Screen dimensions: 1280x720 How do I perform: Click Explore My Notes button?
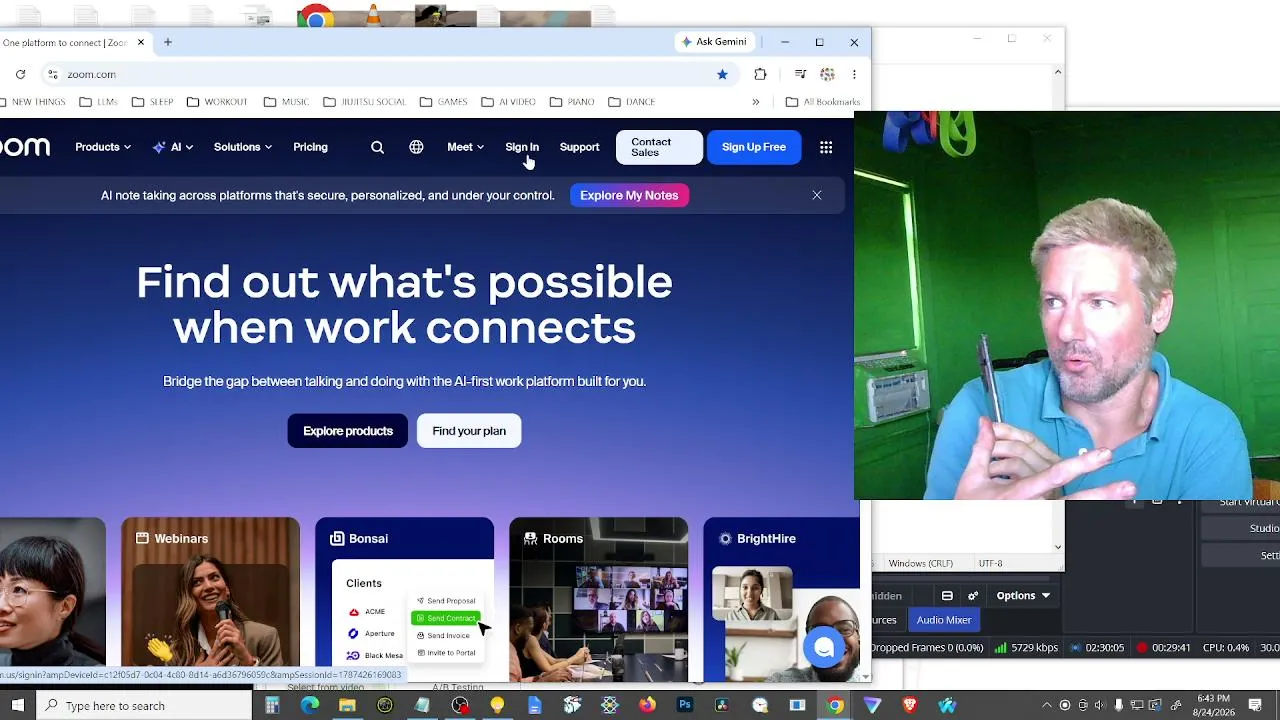pos(629,195)
